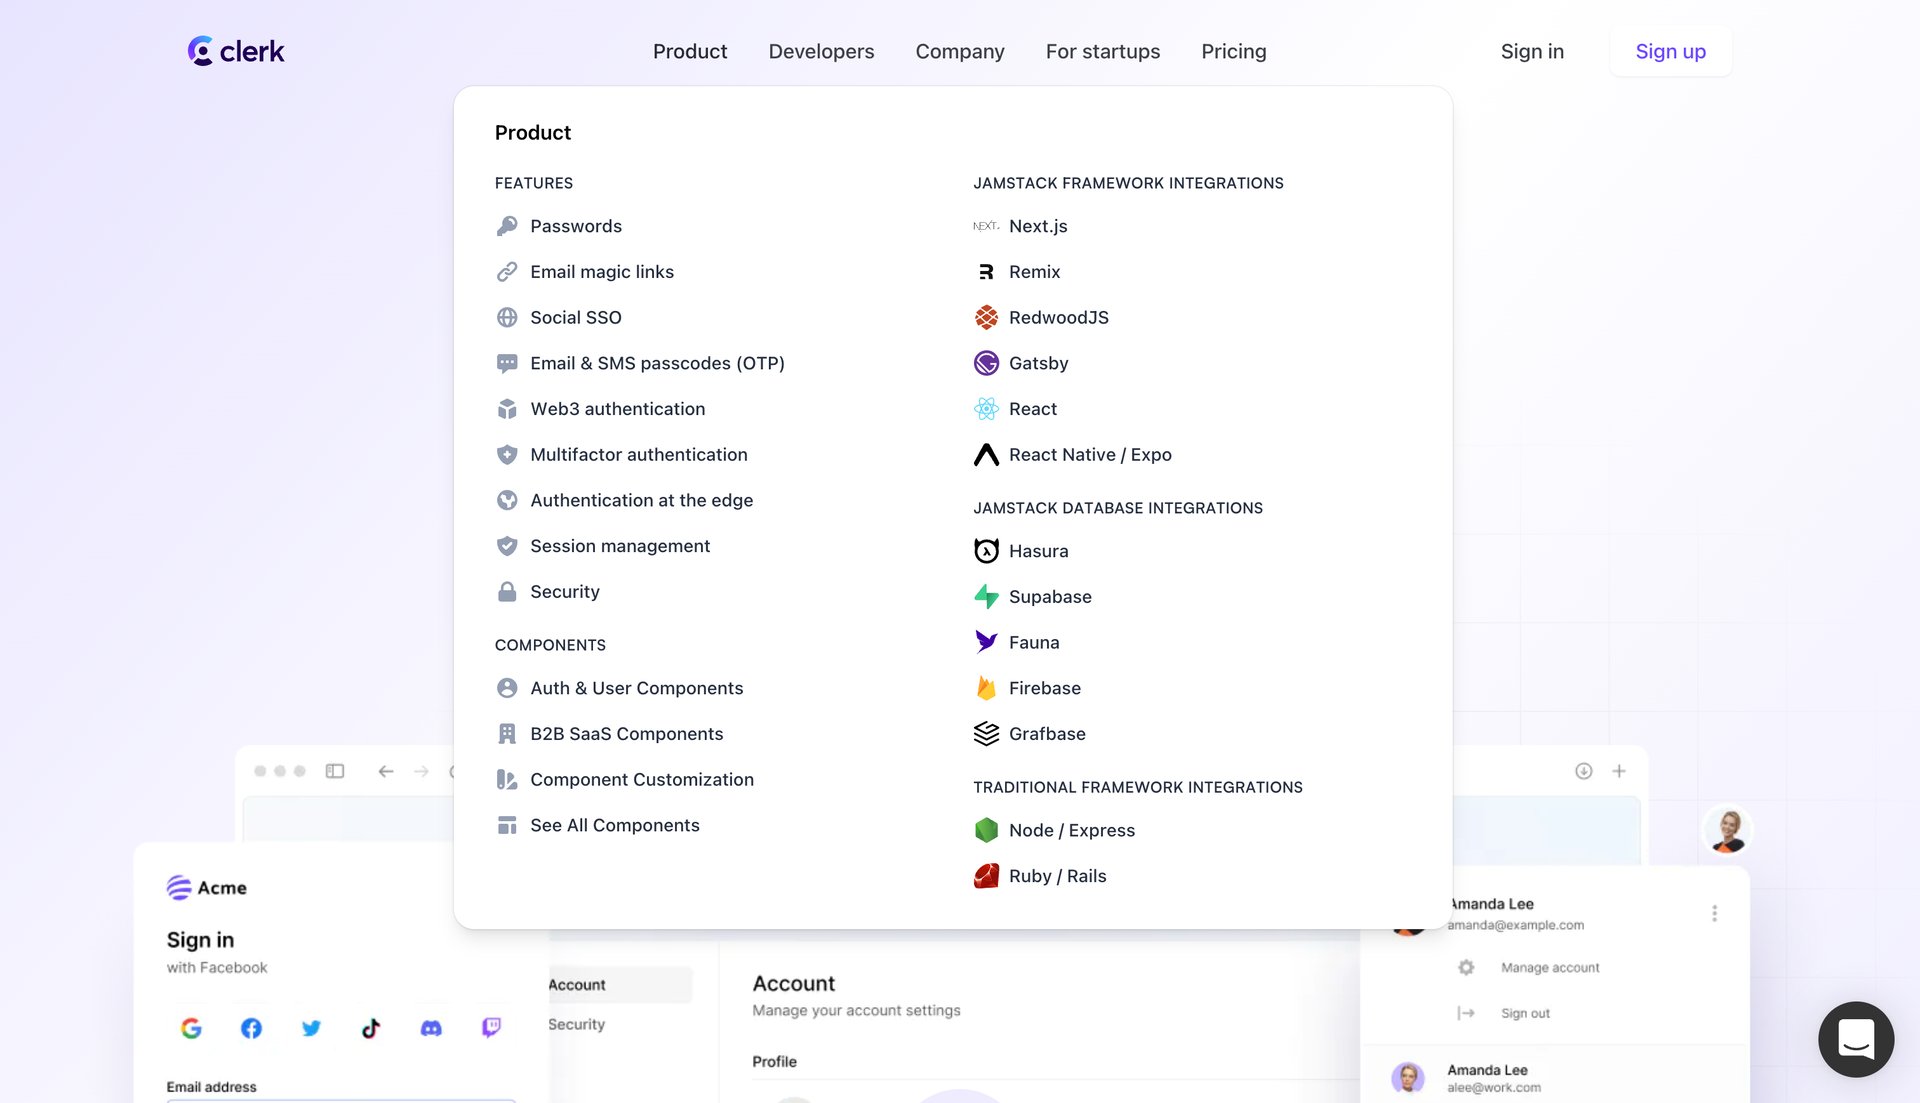Open the Supabase database integration
Viewport: 1920px width, 1103px height.
coord(1049,596)
